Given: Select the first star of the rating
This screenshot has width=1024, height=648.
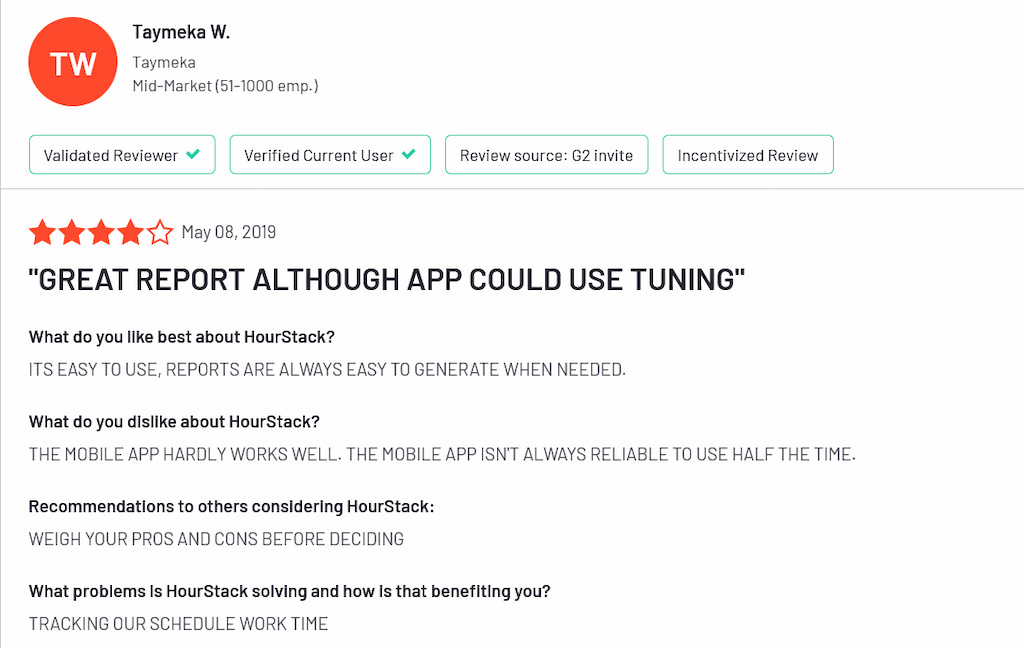Looking at the screenshot, I should (42, 232).
